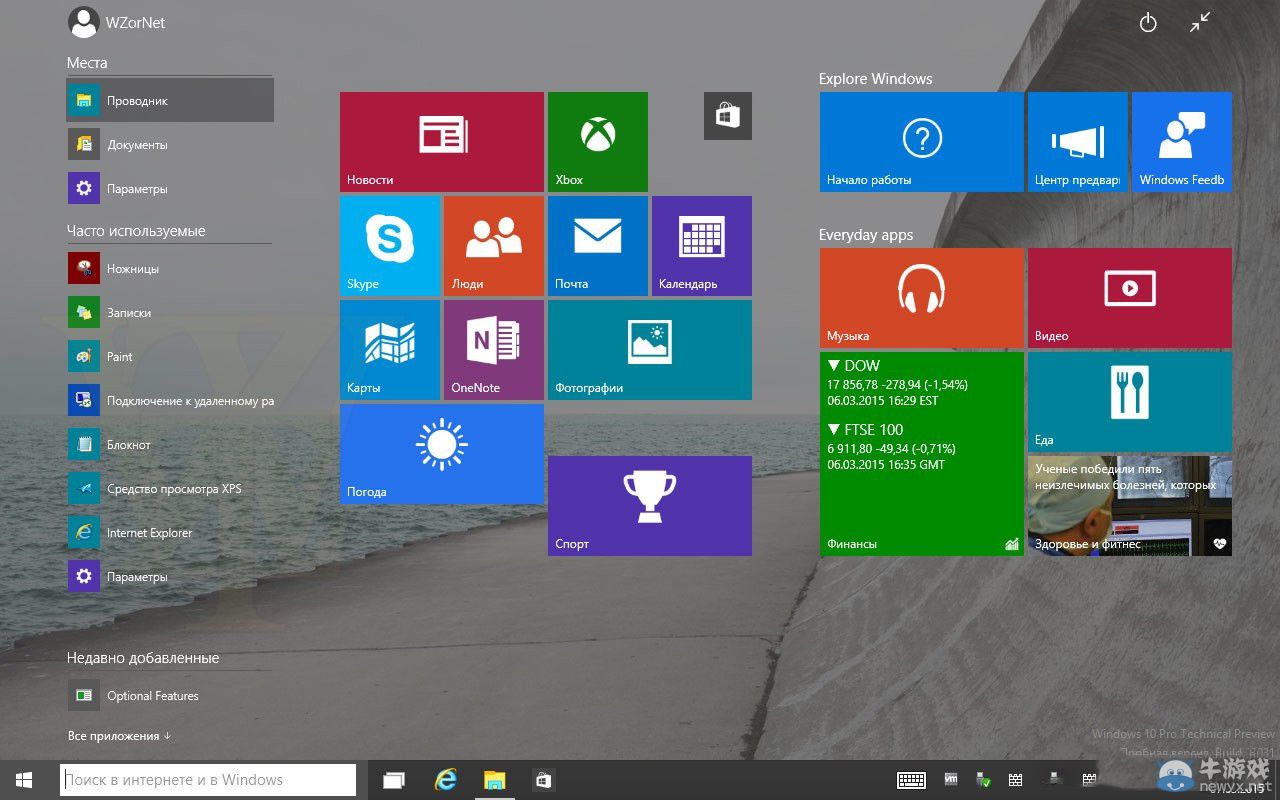The image size is (1280, 800).
Task: Focus the Поиск в интернете и в Windows box
Action: [x=208, y=780]
